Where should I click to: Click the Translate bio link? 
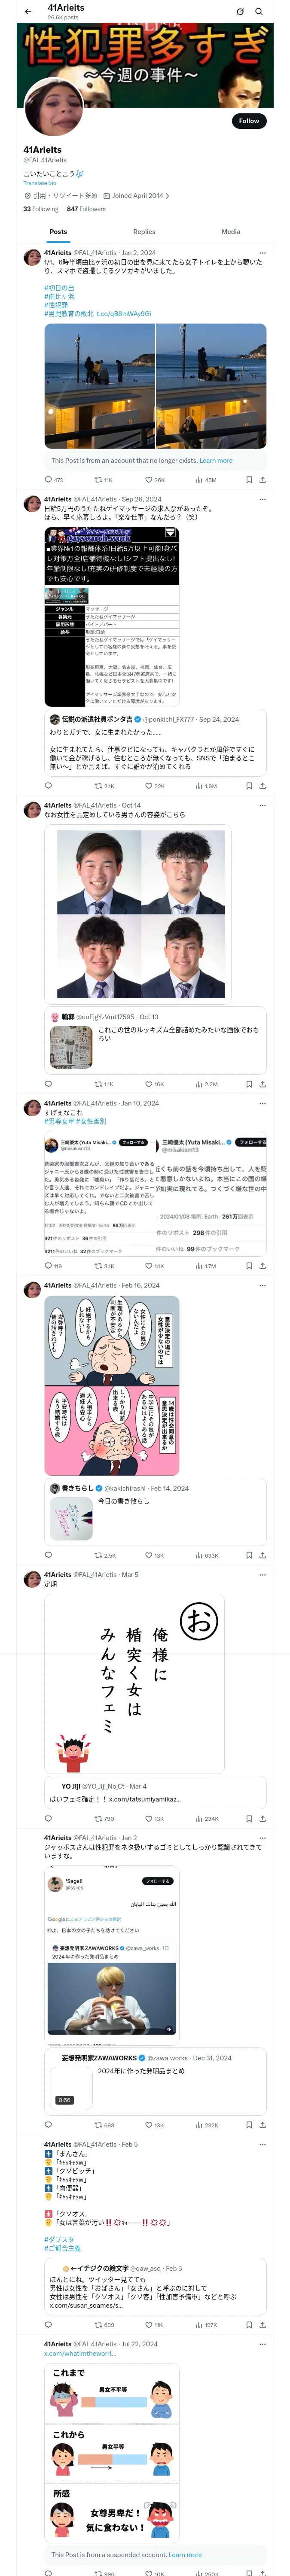(40, 183)
